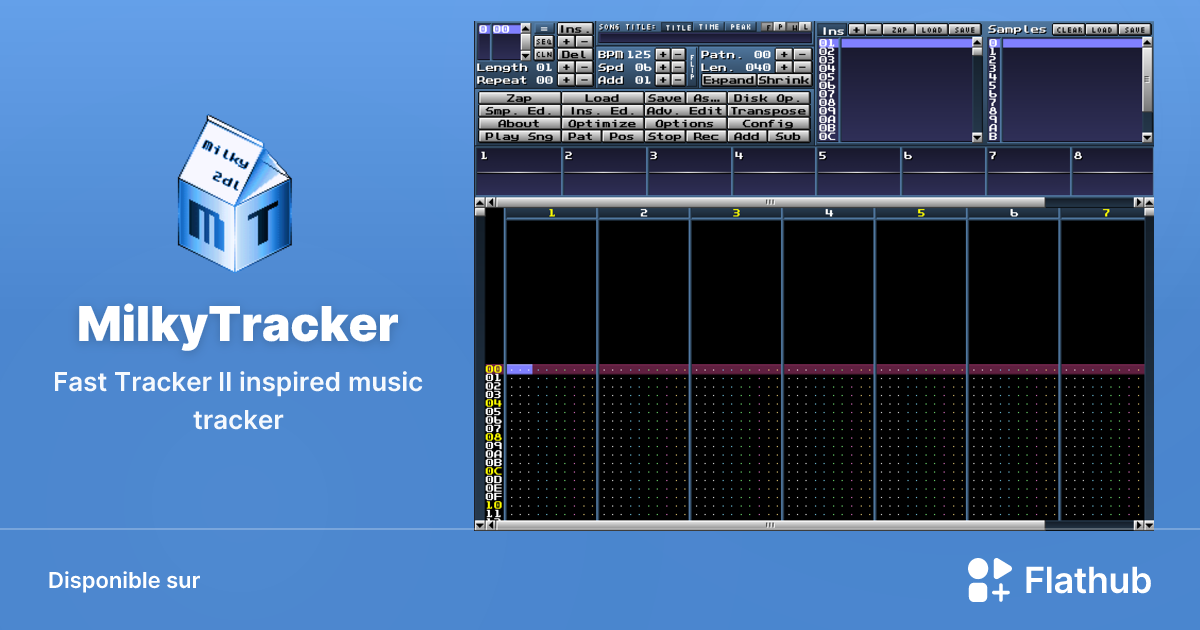Shrink the current pattern with the Shrink button
The height and width of the screenshot is (630, 1200).
click(783, 80)
